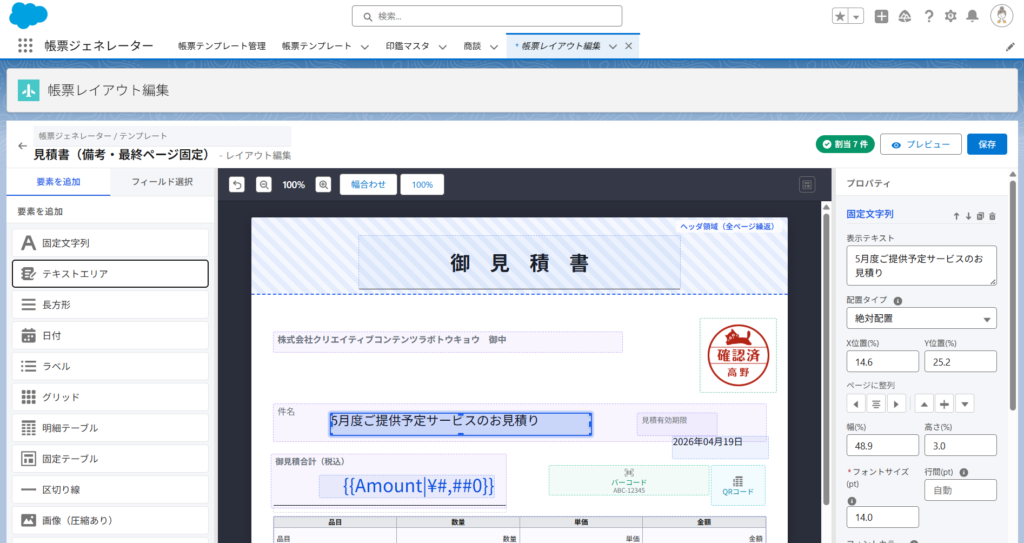Align element to page bottom
1024x543 pixels.
(965, 404)
